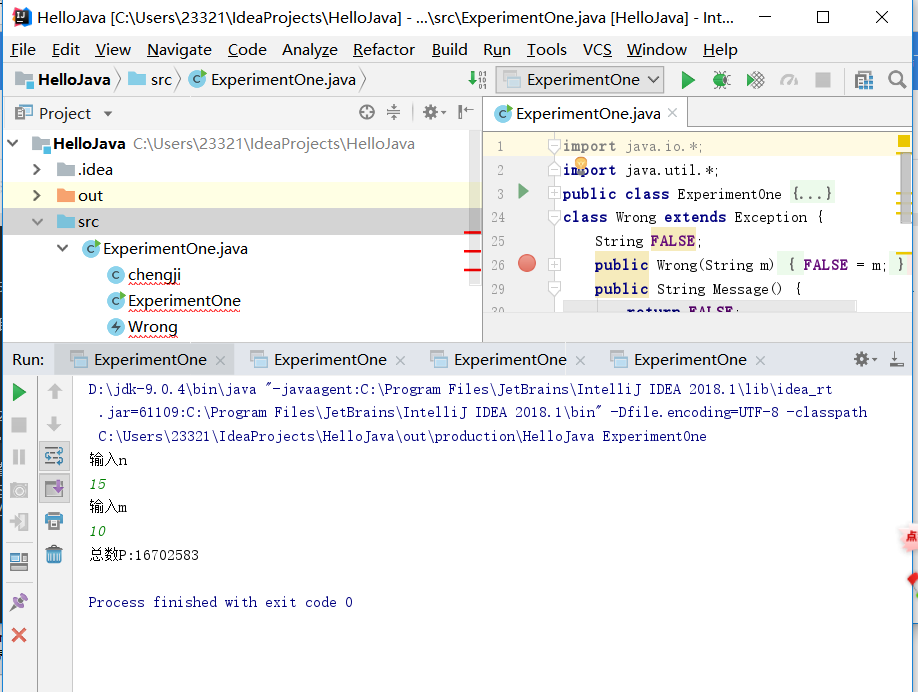Viewport: 918px width, 692px height.
Task: Up the stack trace arrow in Run panel
Action: point(54,391)
